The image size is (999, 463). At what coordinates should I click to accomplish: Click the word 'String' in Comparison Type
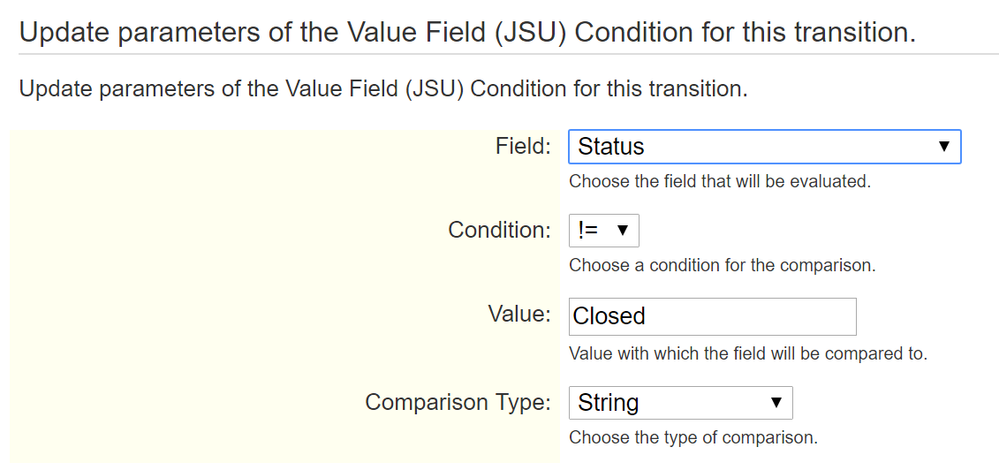[608, 403]
